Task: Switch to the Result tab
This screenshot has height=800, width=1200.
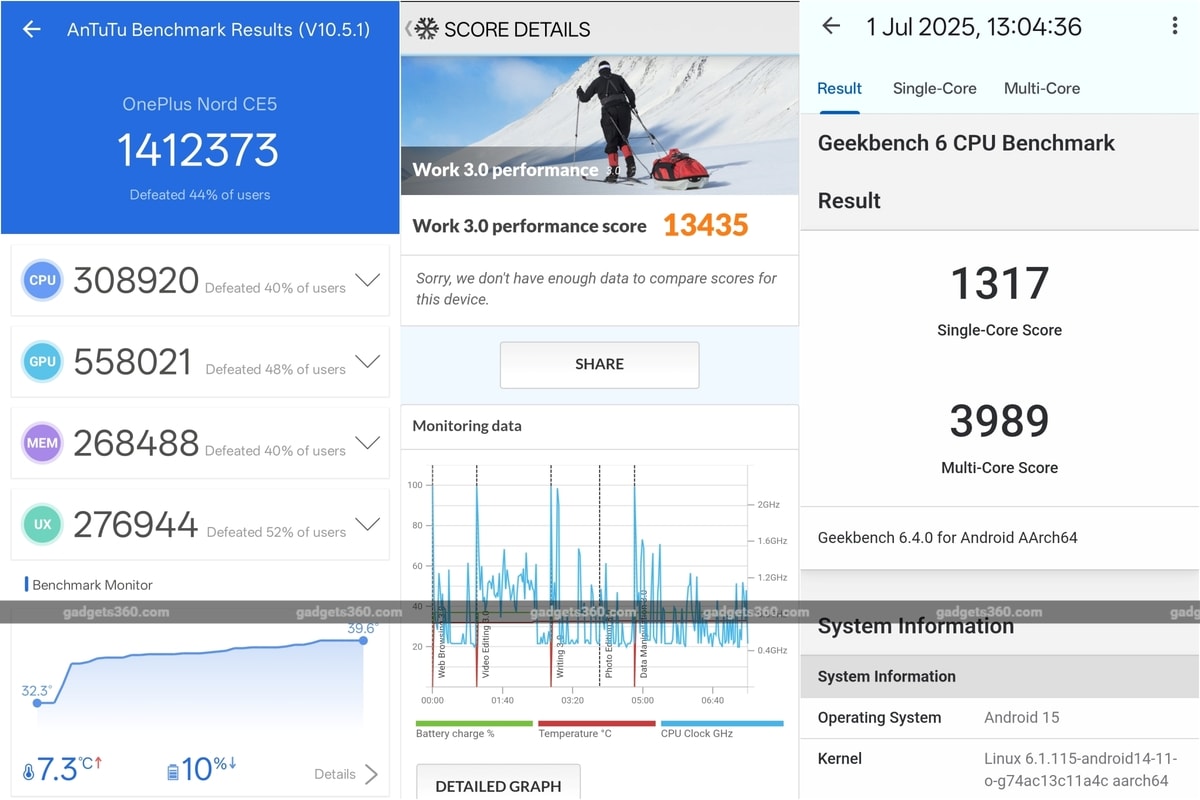Action: pyautogui.click(x=839, y=88)
